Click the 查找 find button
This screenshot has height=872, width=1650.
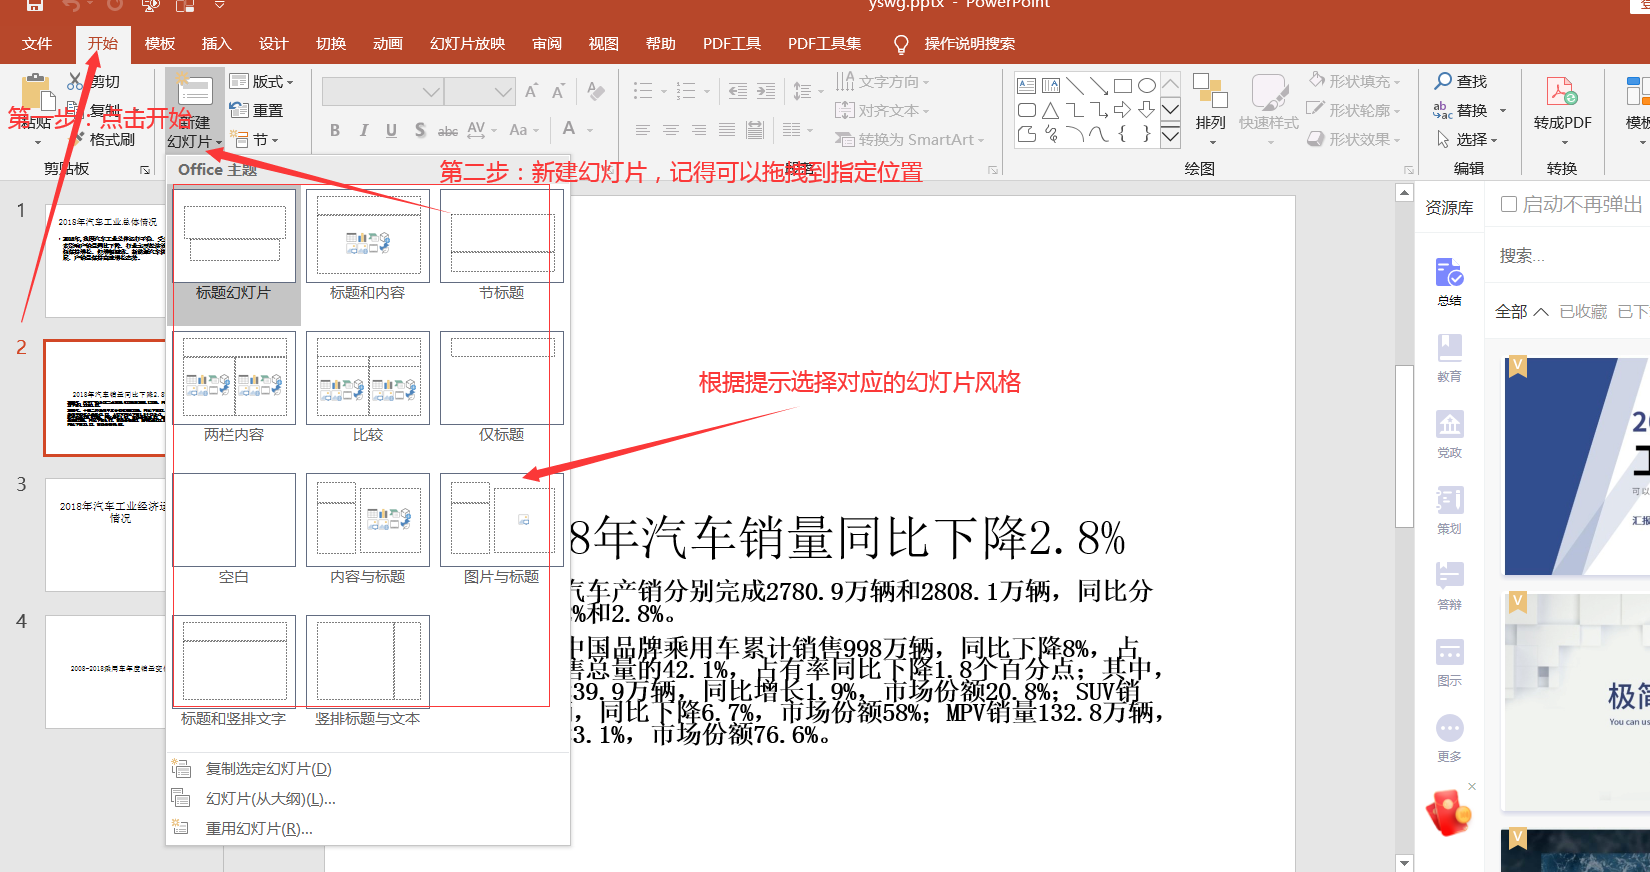tap(1461, 81)
